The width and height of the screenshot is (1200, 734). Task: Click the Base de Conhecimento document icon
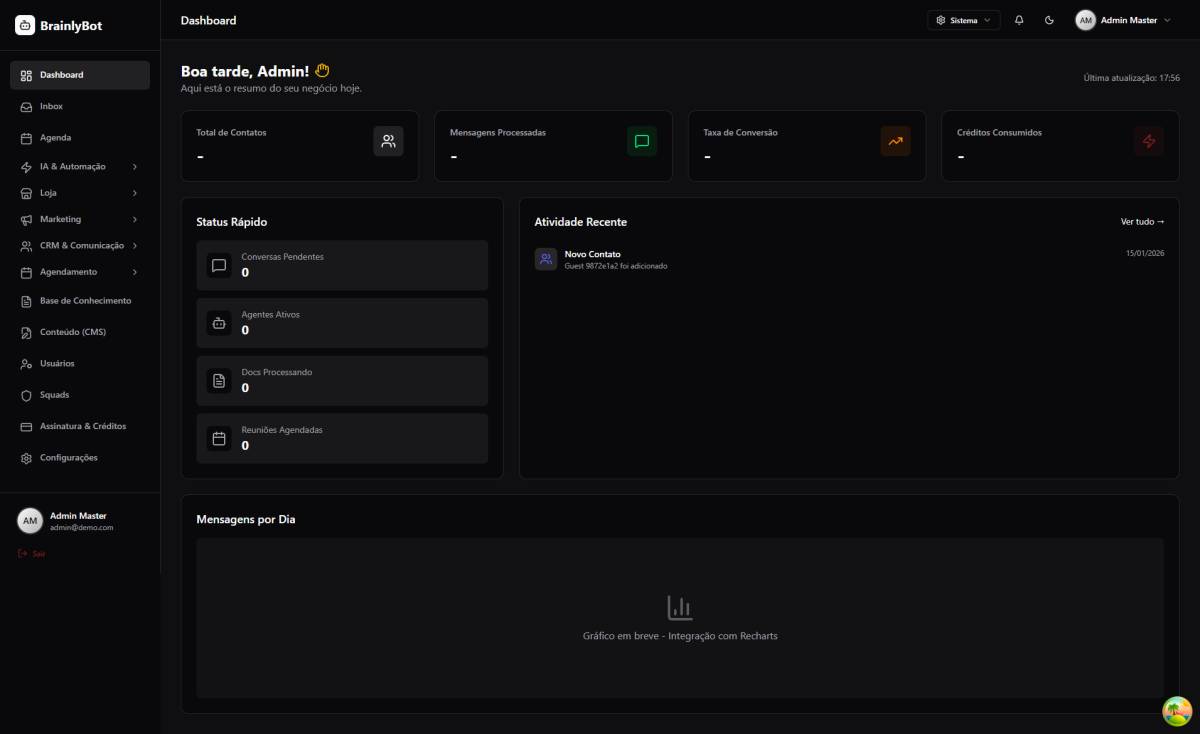pyautogui.click(x=27, y=301)
